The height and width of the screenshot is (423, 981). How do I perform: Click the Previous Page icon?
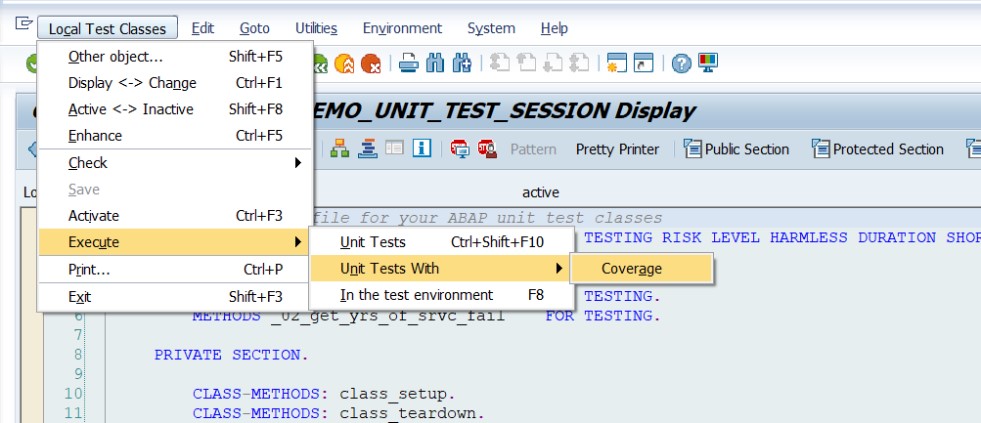pyautogui.click(x=526, y=63)
